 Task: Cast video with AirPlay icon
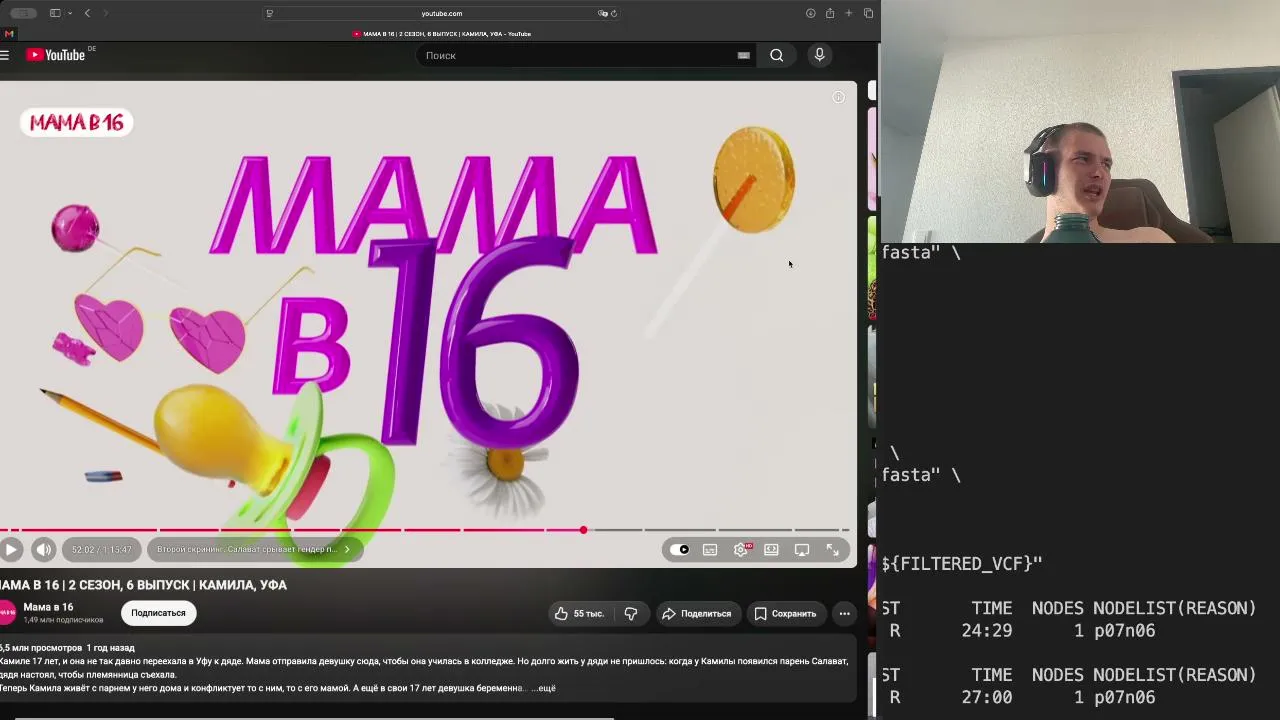click(x=802, y=549)
